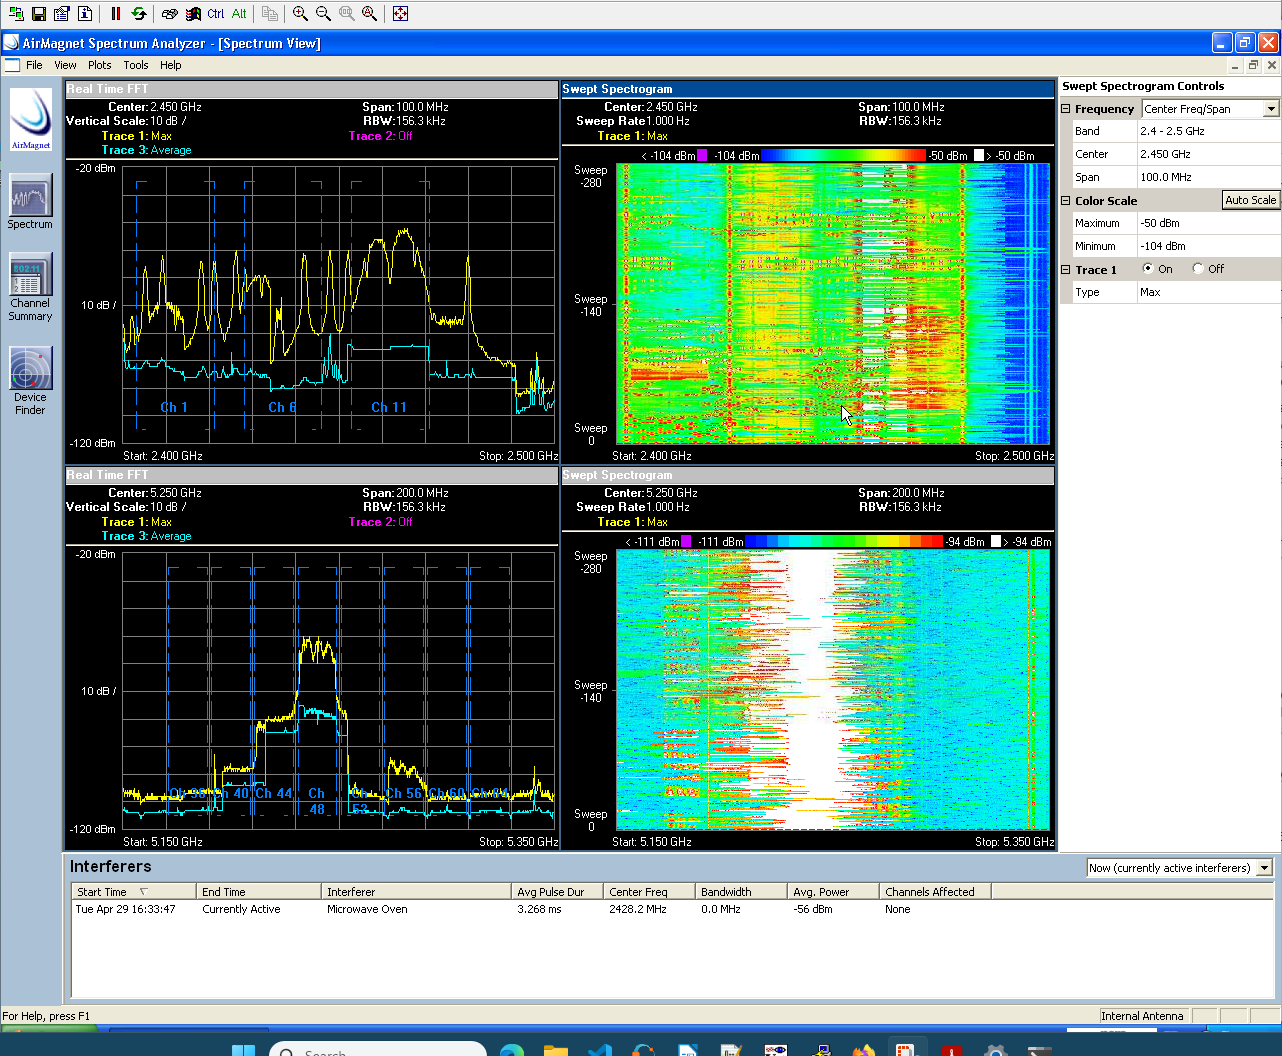Click the save floppy disk icon

(x=39, y=14)
